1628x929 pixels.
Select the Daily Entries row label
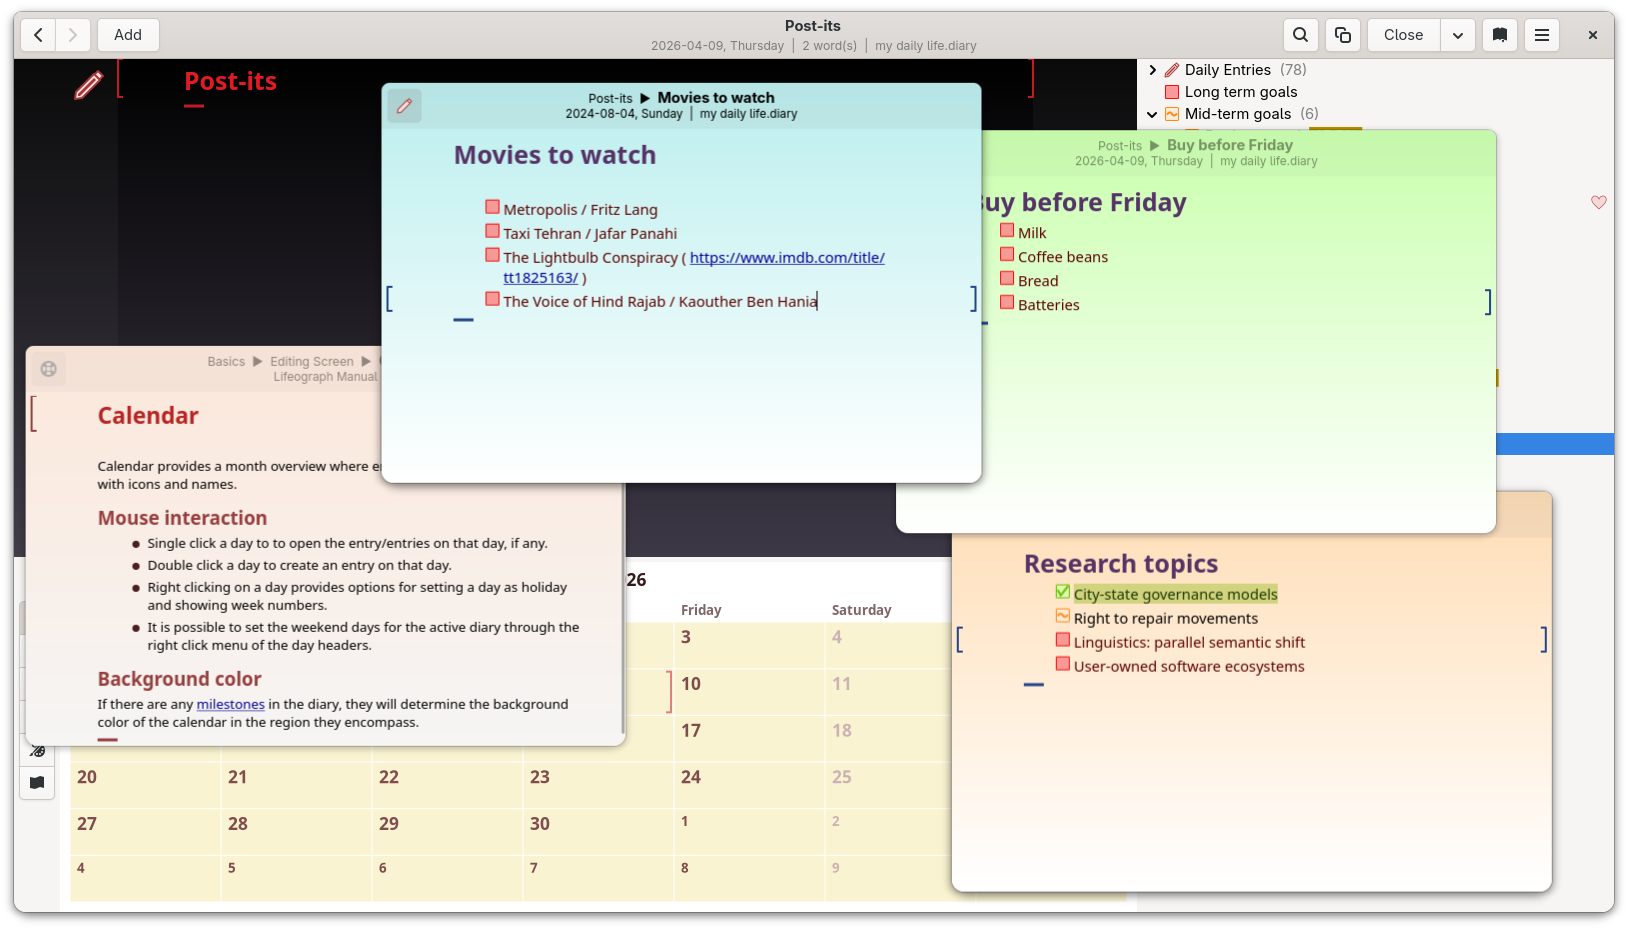[x=1228, y=70]
